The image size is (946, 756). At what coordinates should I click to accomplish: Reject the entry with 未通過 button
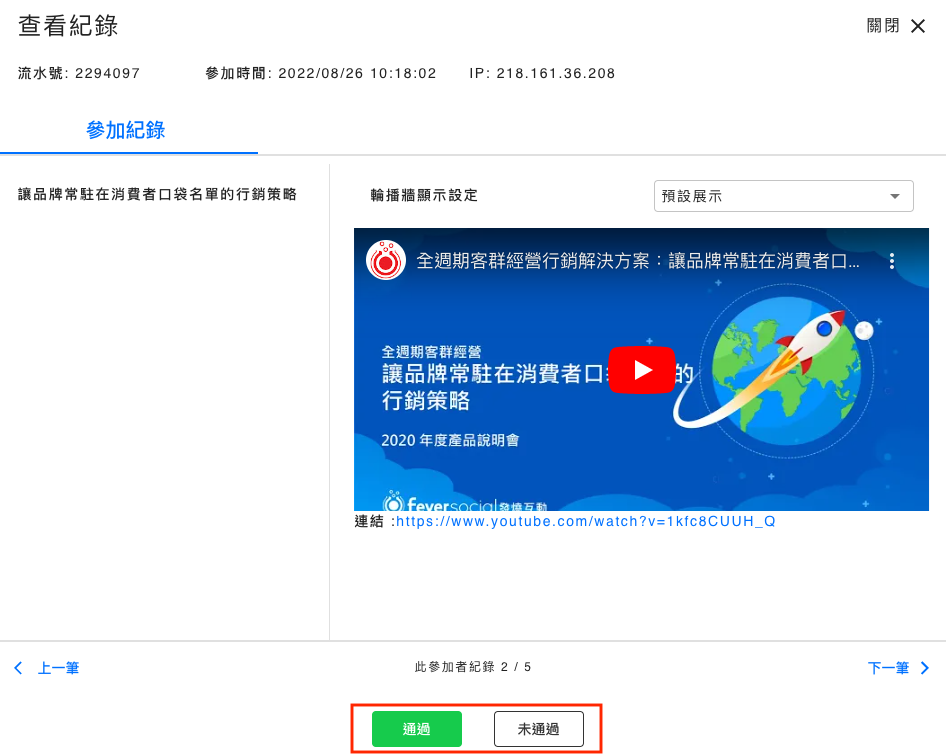538,729
